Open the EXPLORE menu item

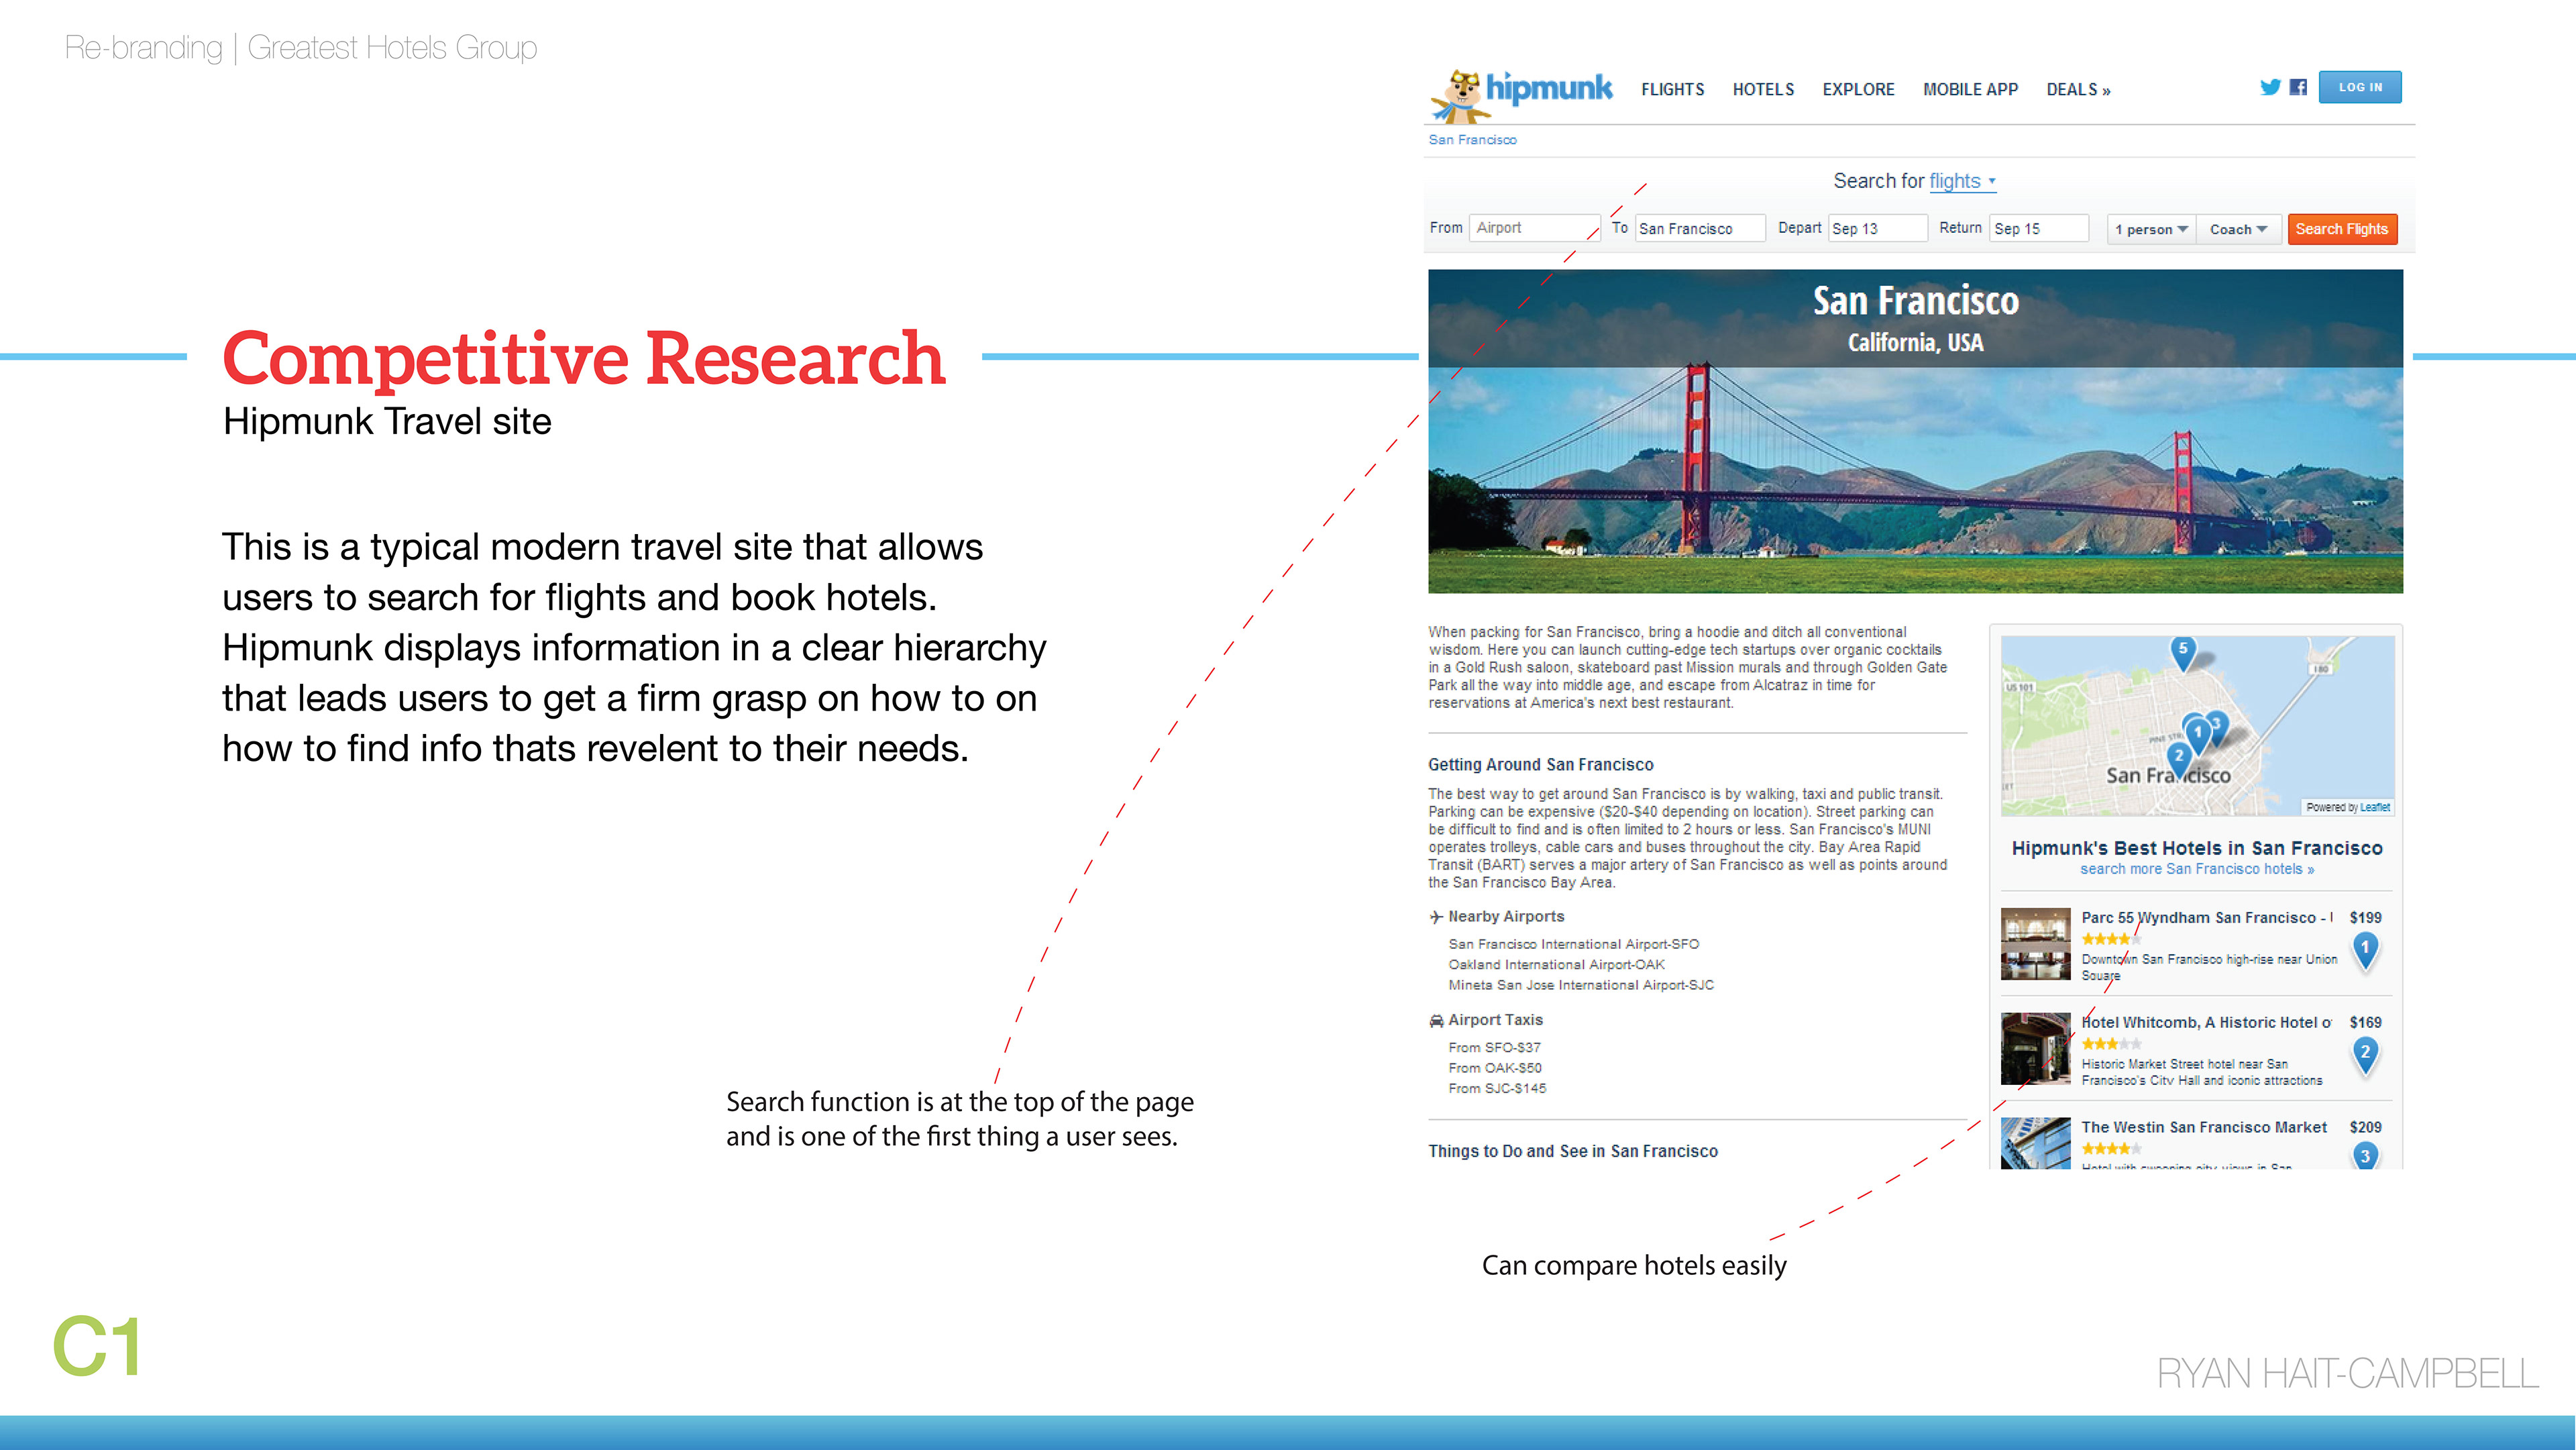[1858, 89]
